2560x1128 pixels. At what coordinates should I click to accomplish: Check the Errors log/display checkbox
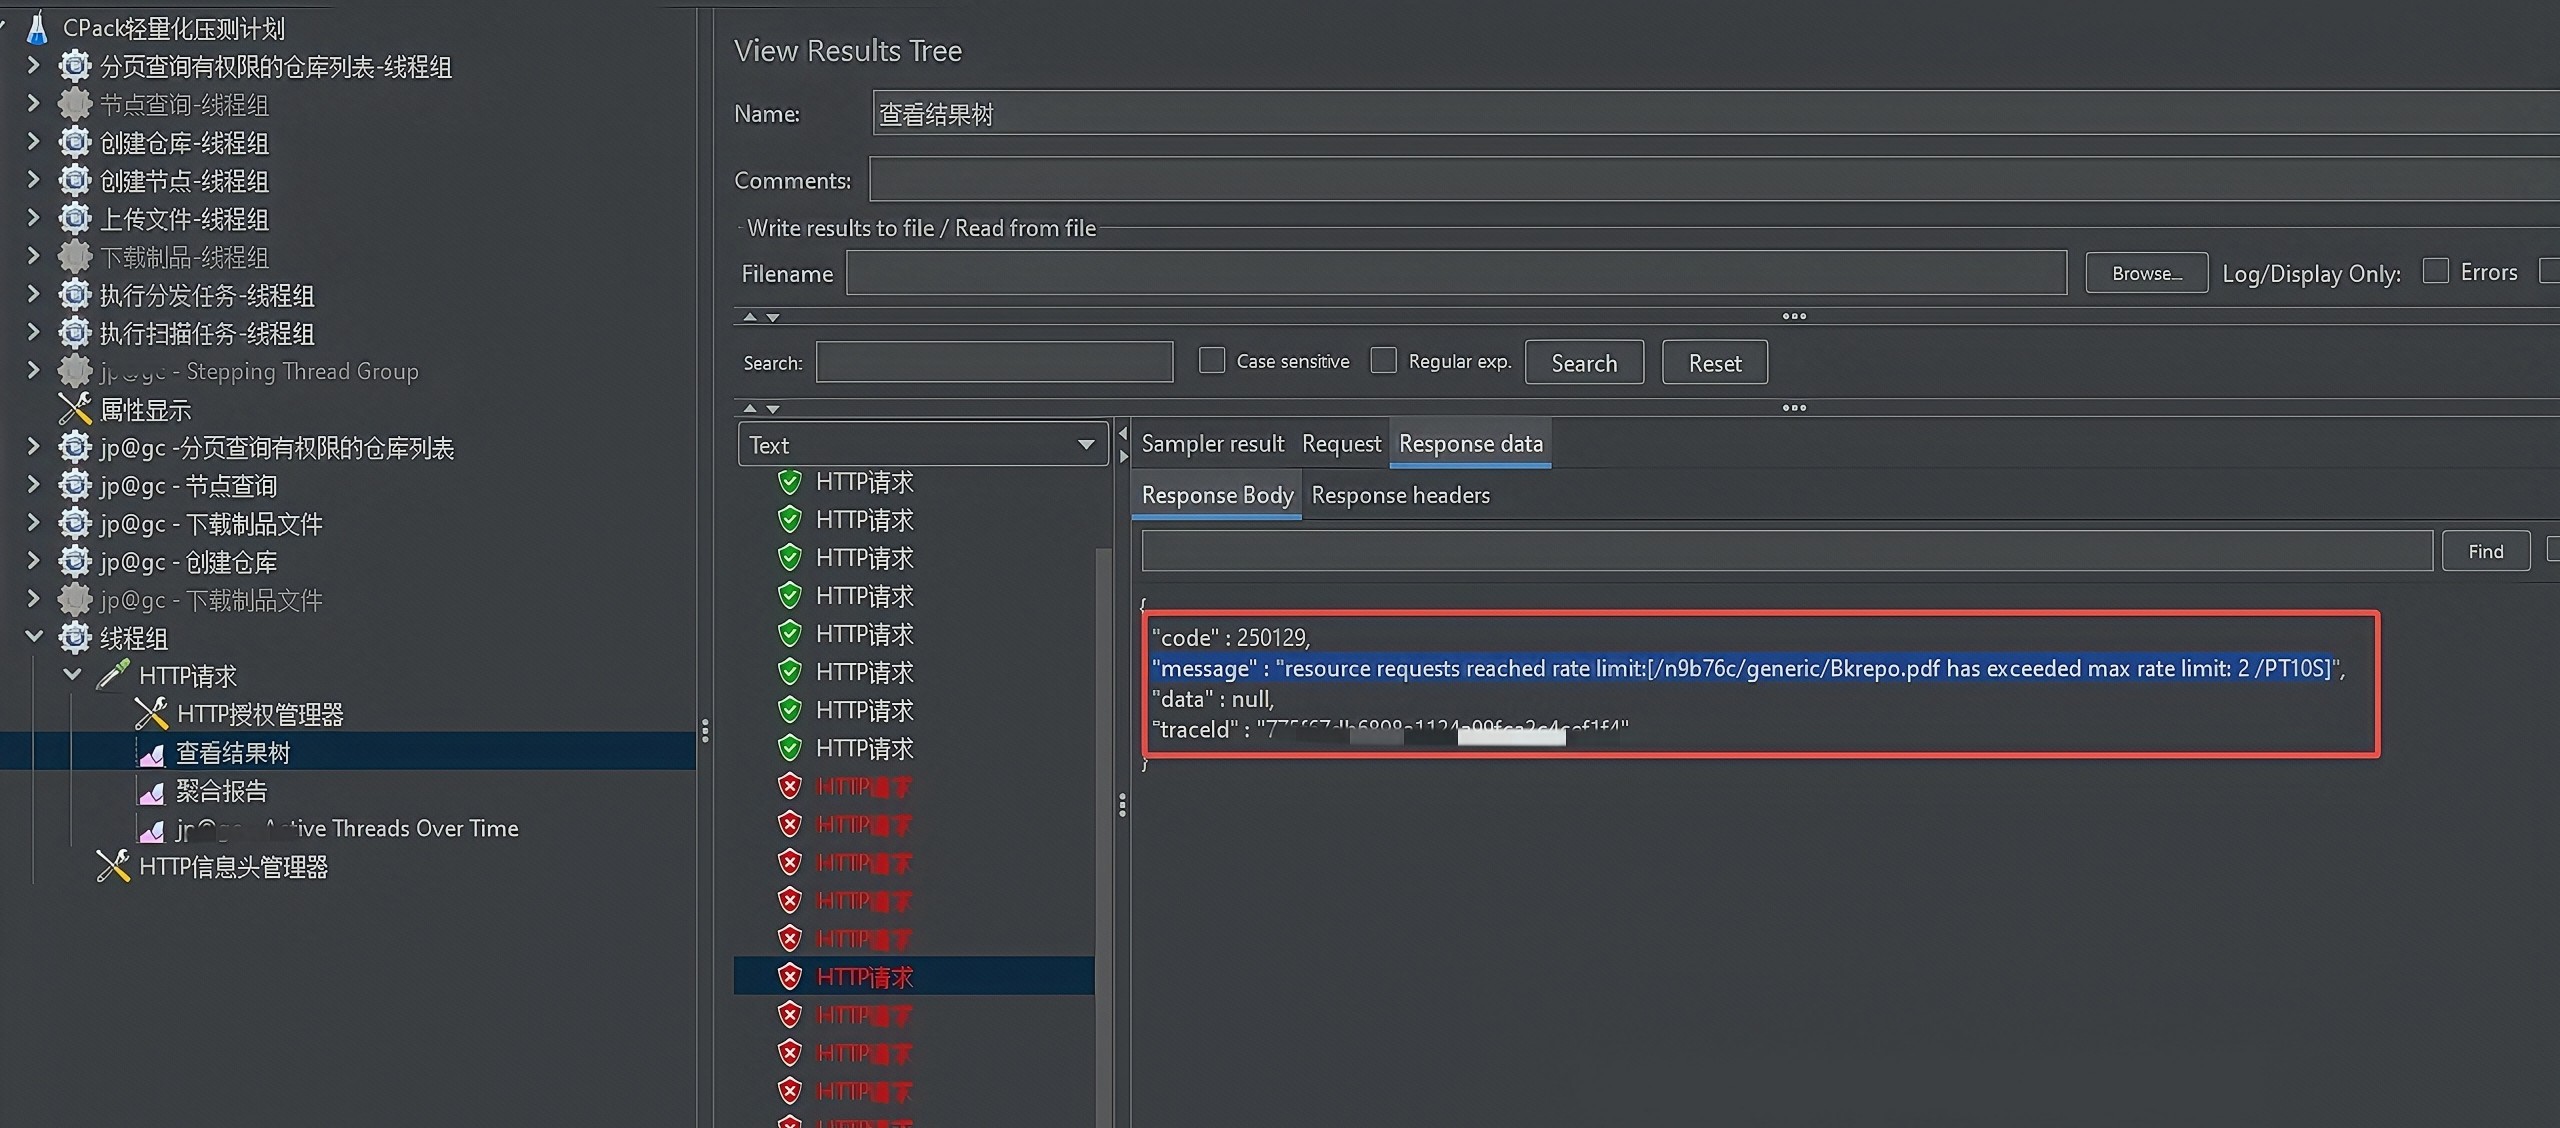tap(2436, 272)
